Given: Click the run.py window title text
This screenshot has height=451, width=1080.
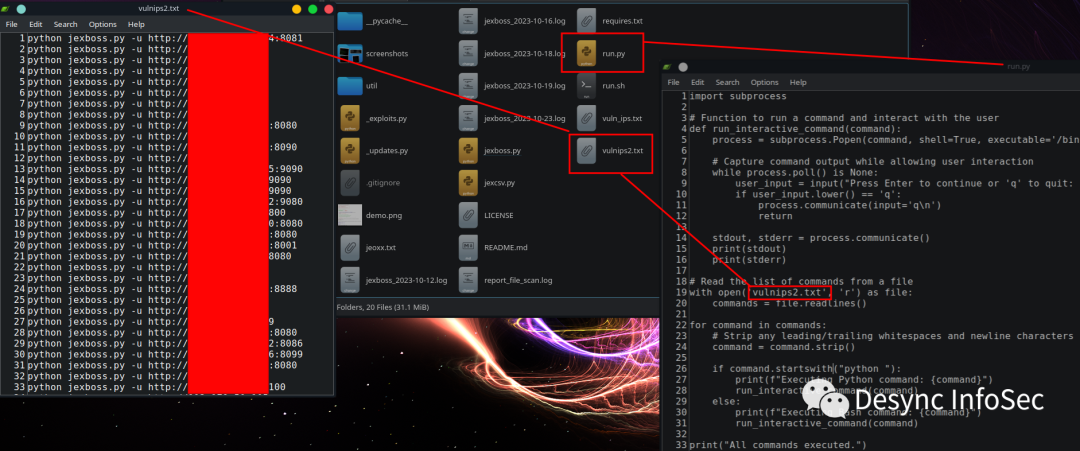Looking at the screenshot, I should 1018,67.
